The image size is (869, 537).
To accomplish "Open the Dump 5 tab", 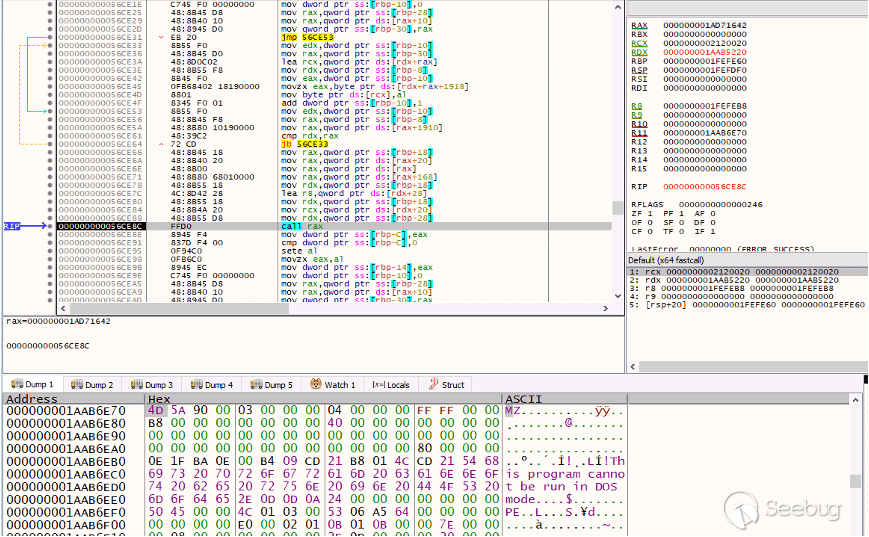I will click(272, 385).
